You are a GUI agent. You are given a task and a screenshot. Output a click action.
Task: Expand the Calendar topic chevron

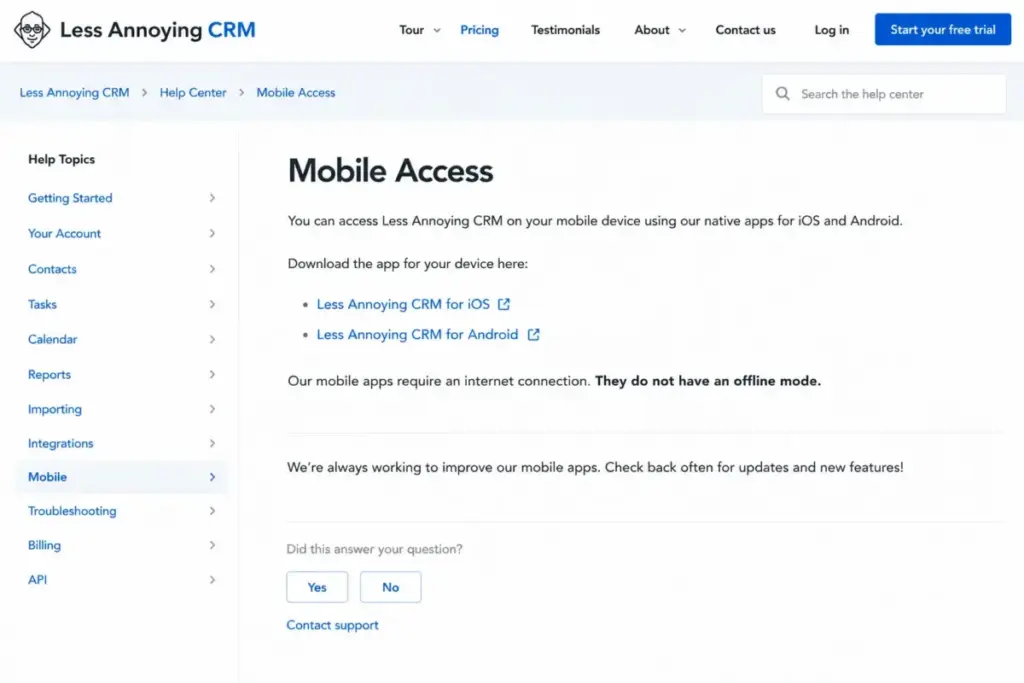click(212, 340)
